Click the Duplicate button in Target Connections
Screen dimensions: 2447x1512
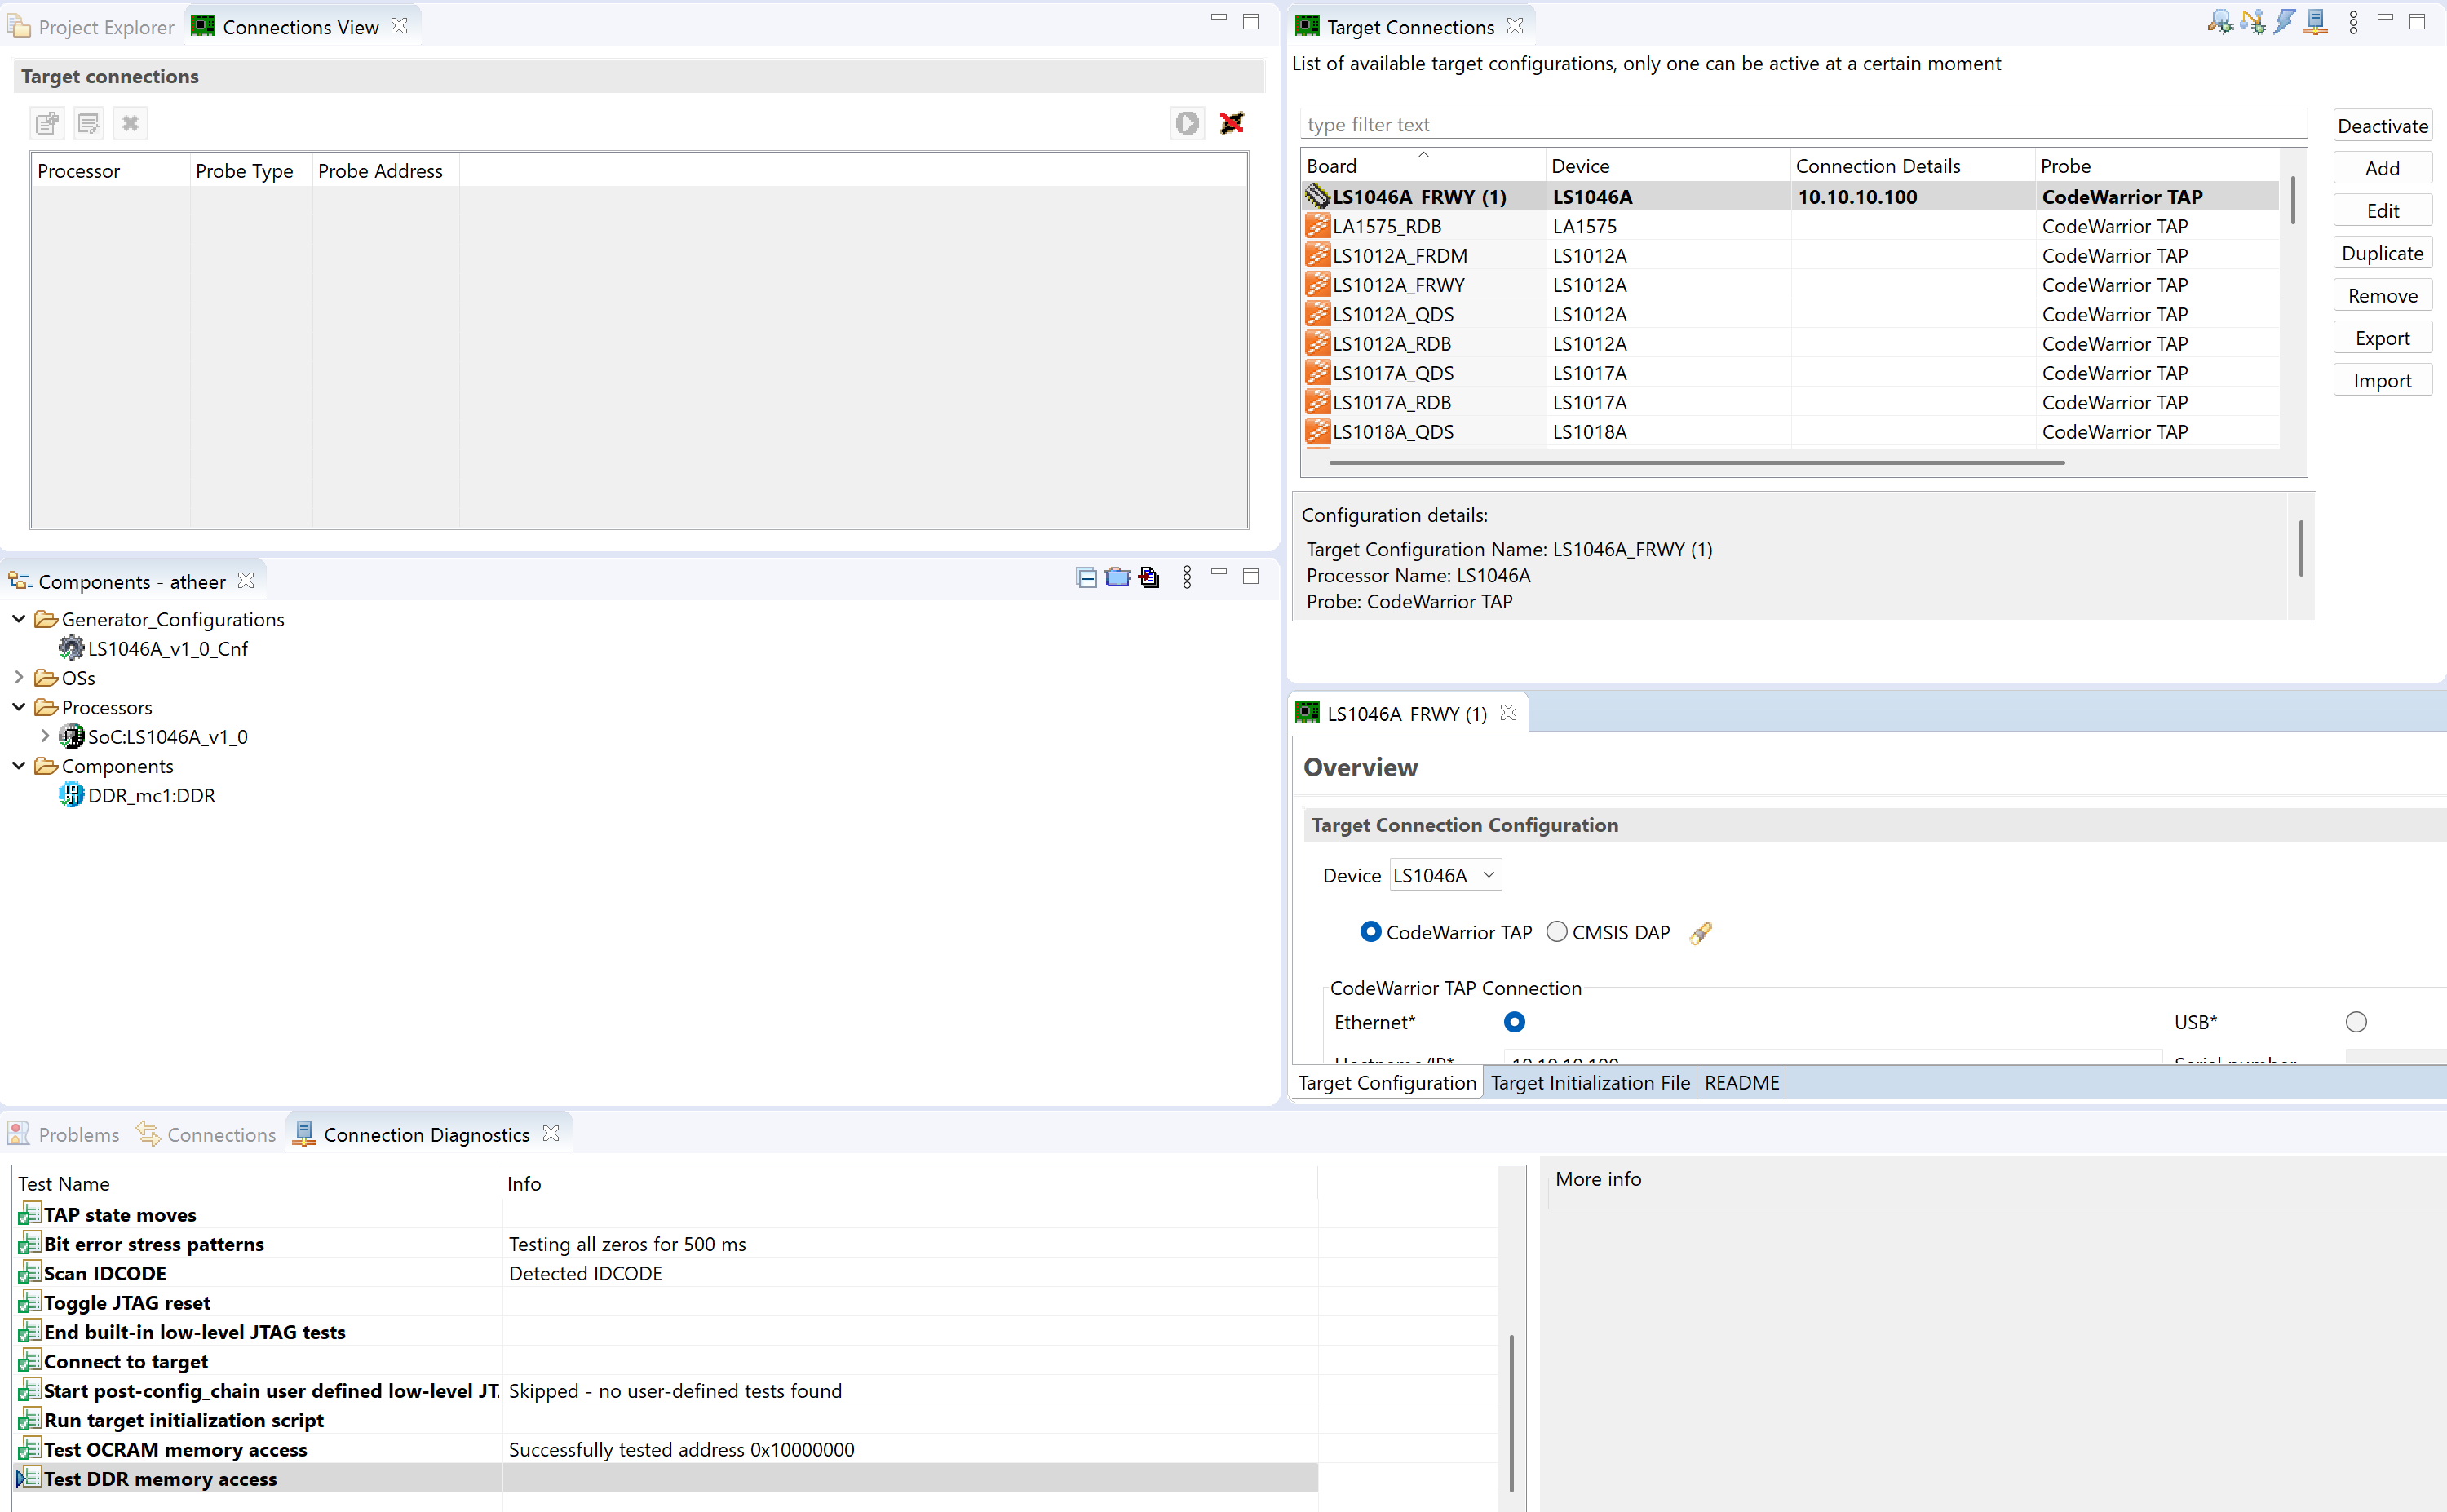tap(2383, 252)
